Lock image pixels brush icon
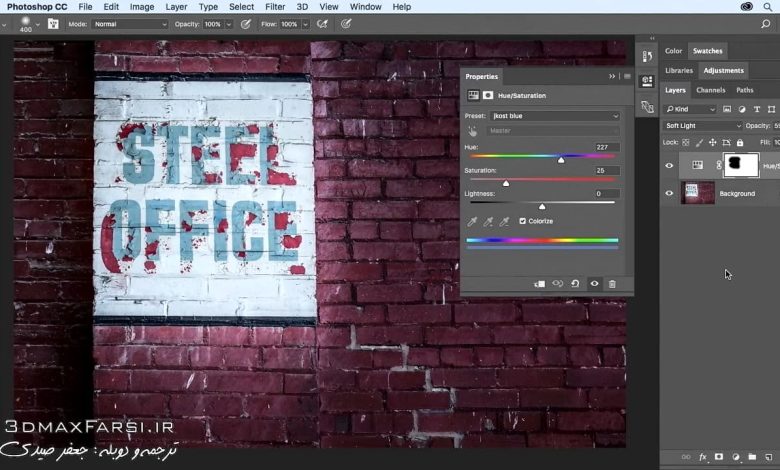Image resolution: width=780 pixels, height=470 pixels. click(699, 143)
